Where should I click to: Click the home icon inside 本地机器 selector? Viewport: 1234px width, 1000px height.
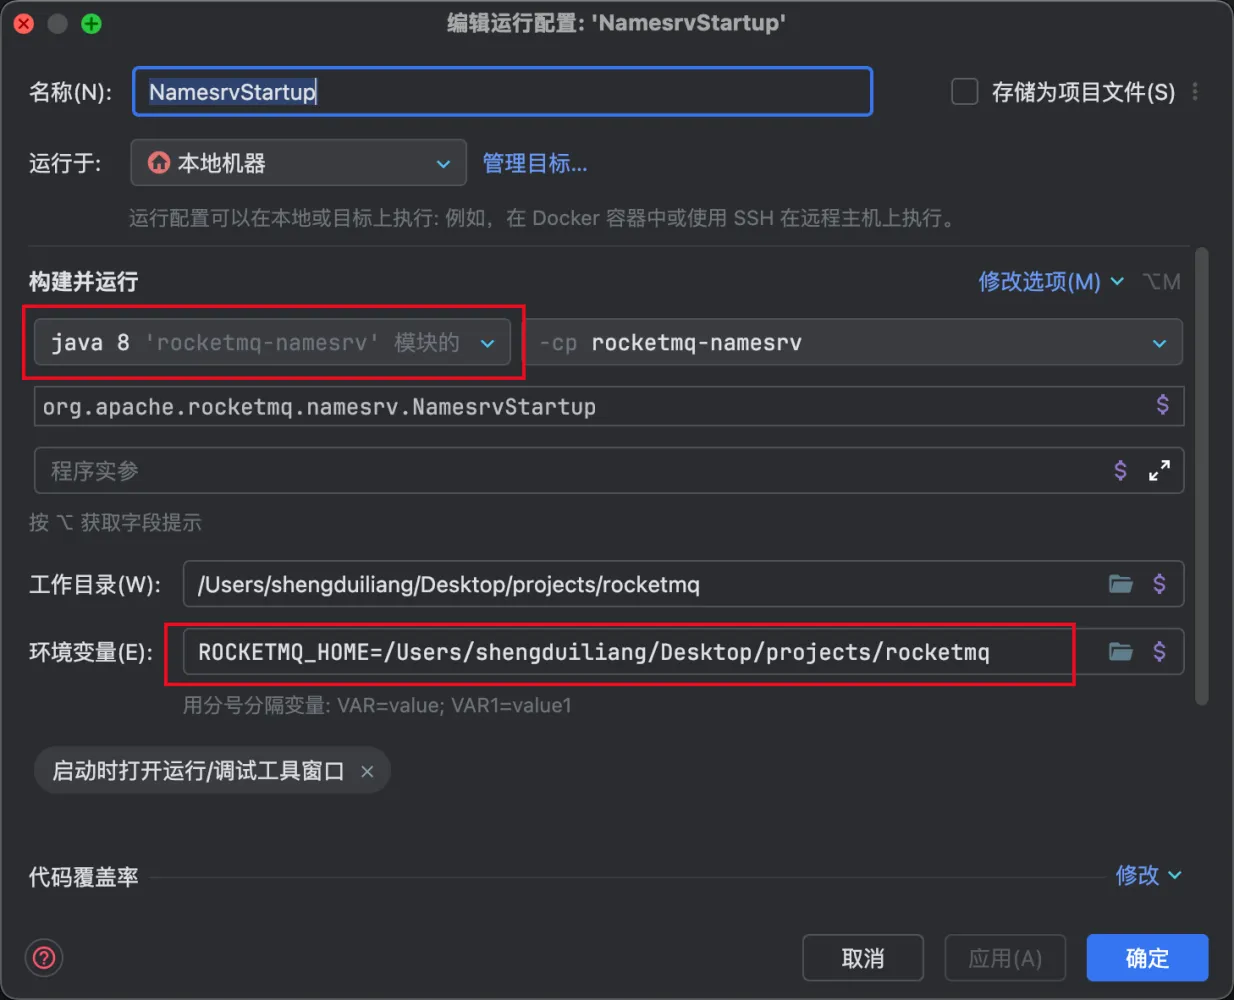tap(160, 162)
